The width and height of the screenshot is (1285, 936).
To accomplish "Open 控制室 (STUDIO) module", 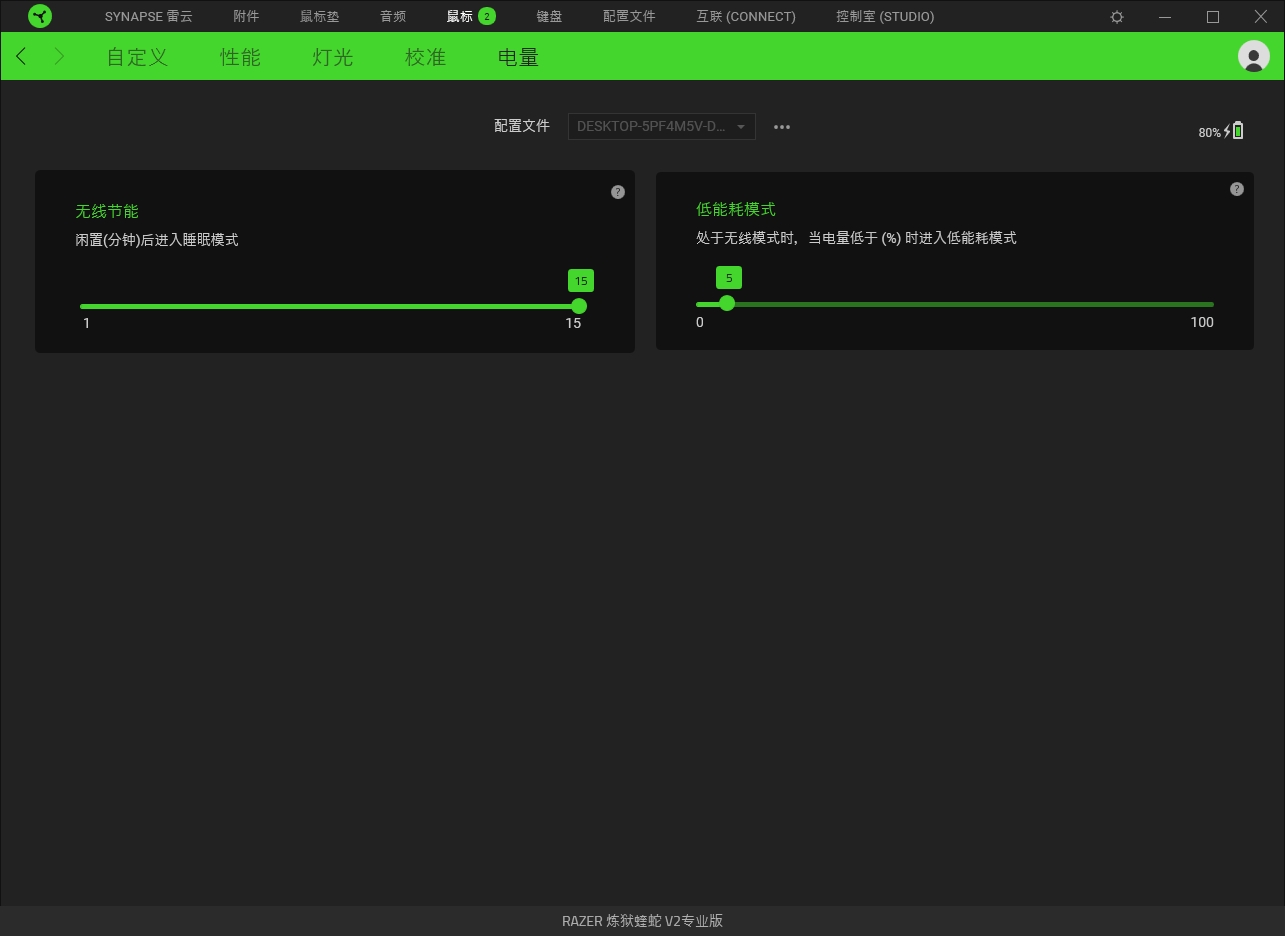I will 885,17.
